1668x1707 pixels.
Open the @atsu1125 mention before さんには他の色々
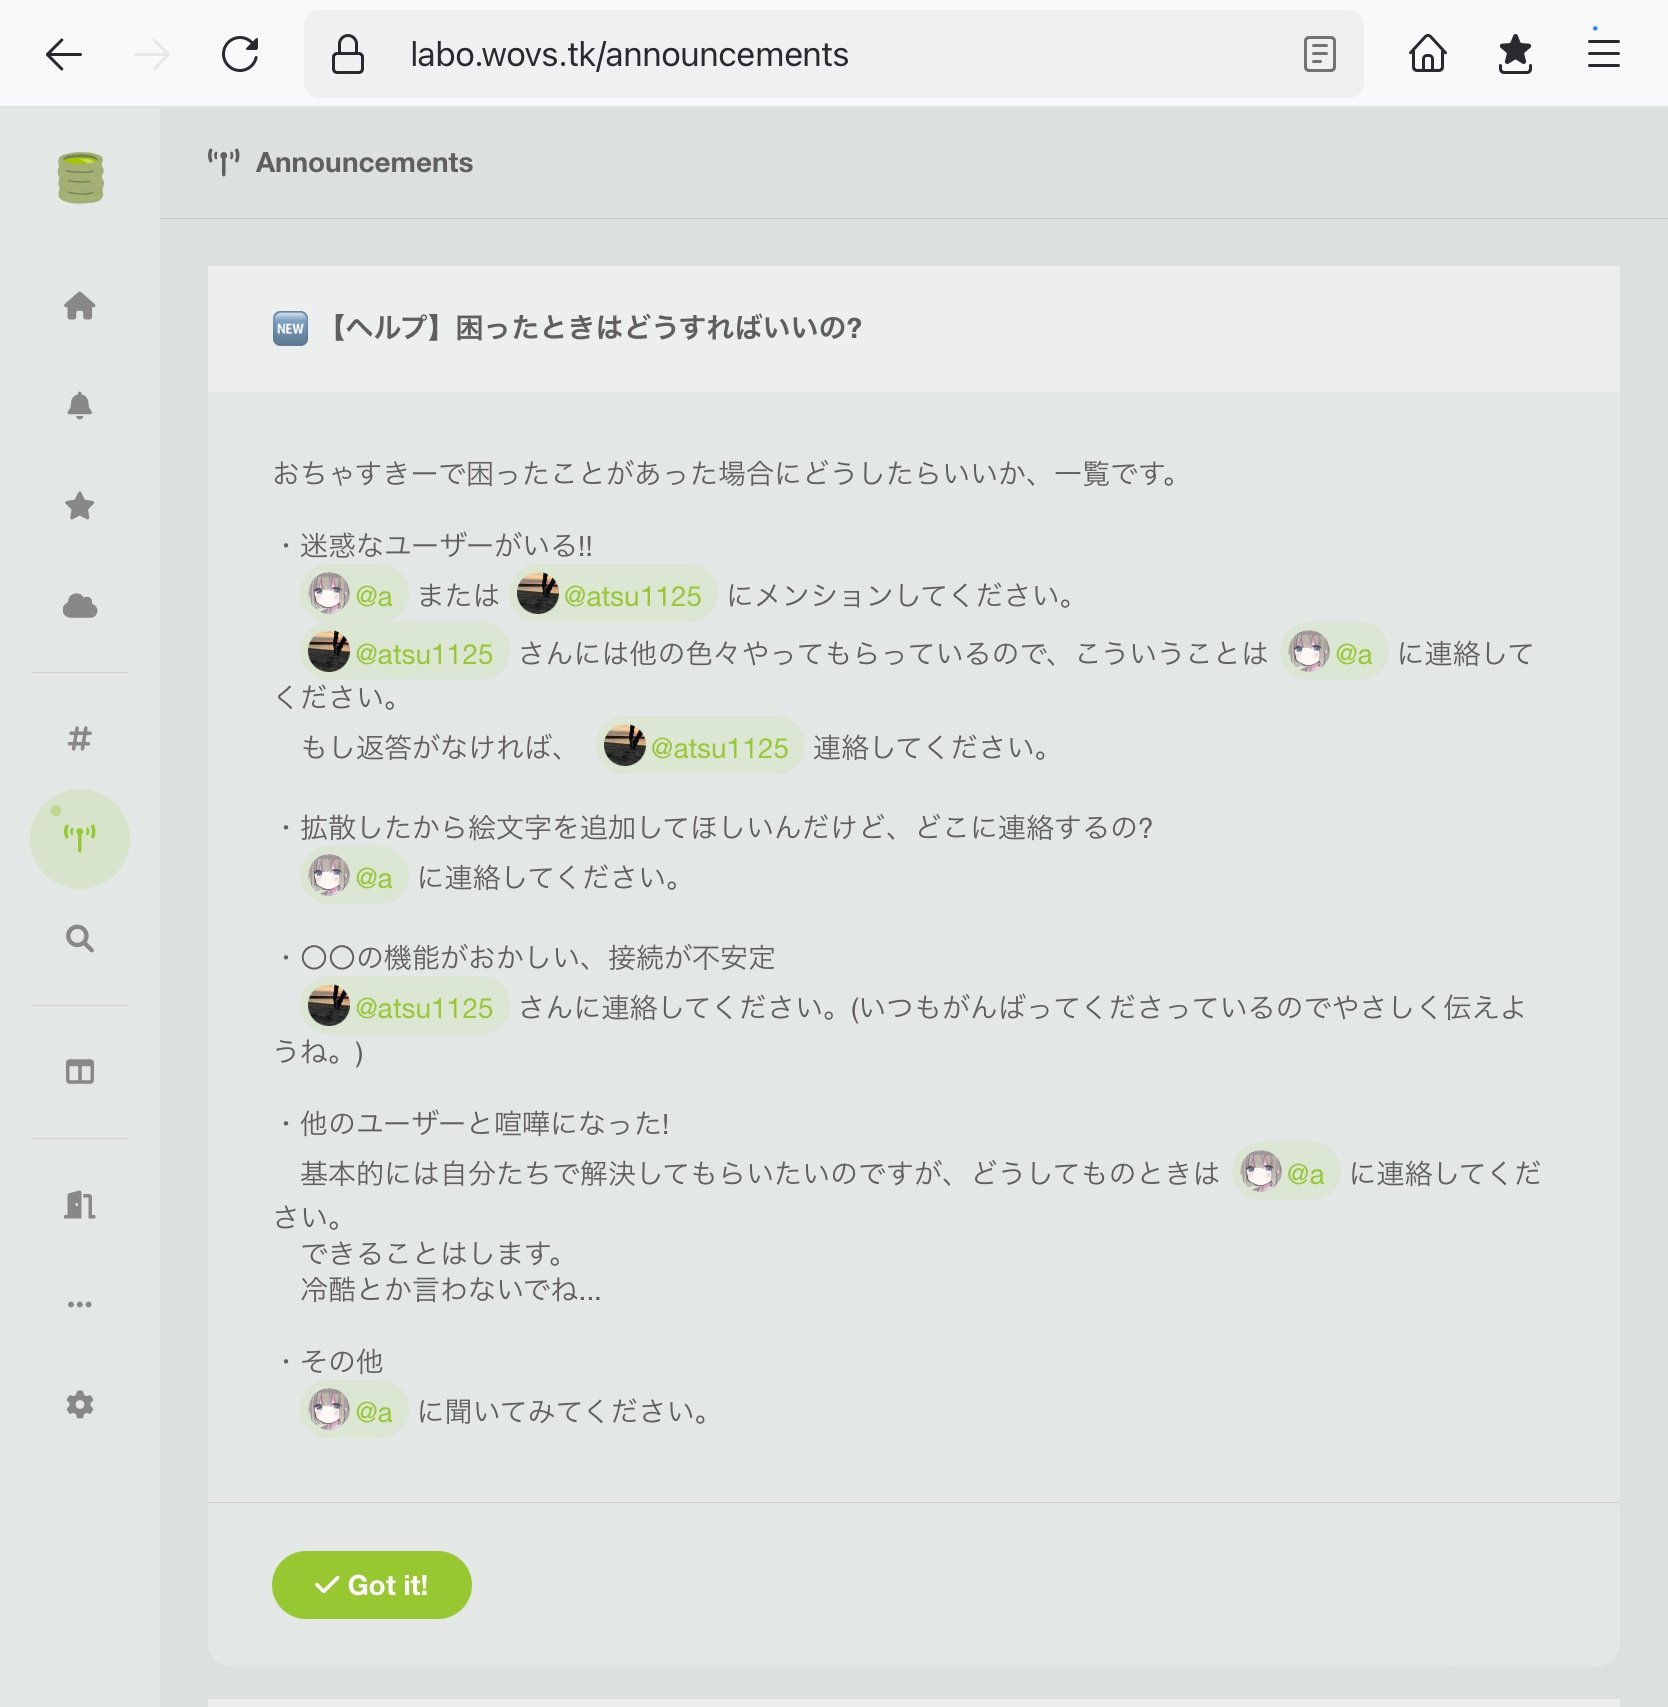tap(404, 654)
